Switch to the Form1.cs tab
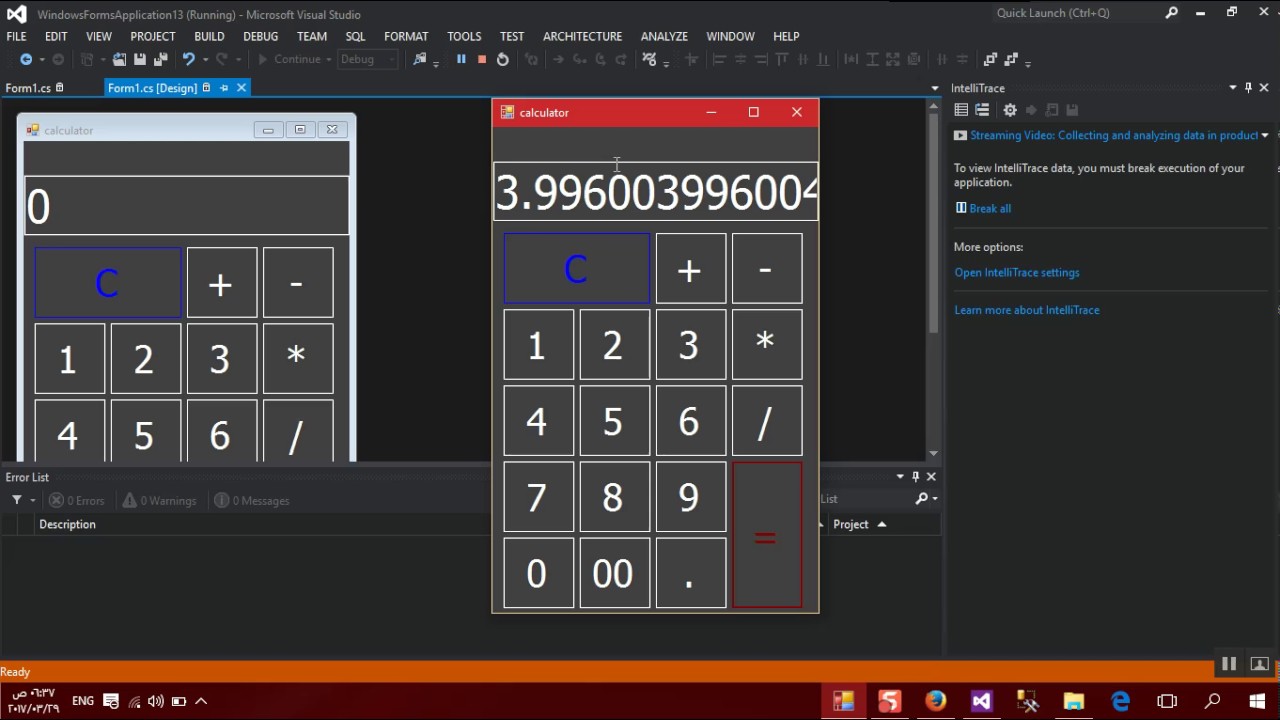1280x720 pixels. 28,88
